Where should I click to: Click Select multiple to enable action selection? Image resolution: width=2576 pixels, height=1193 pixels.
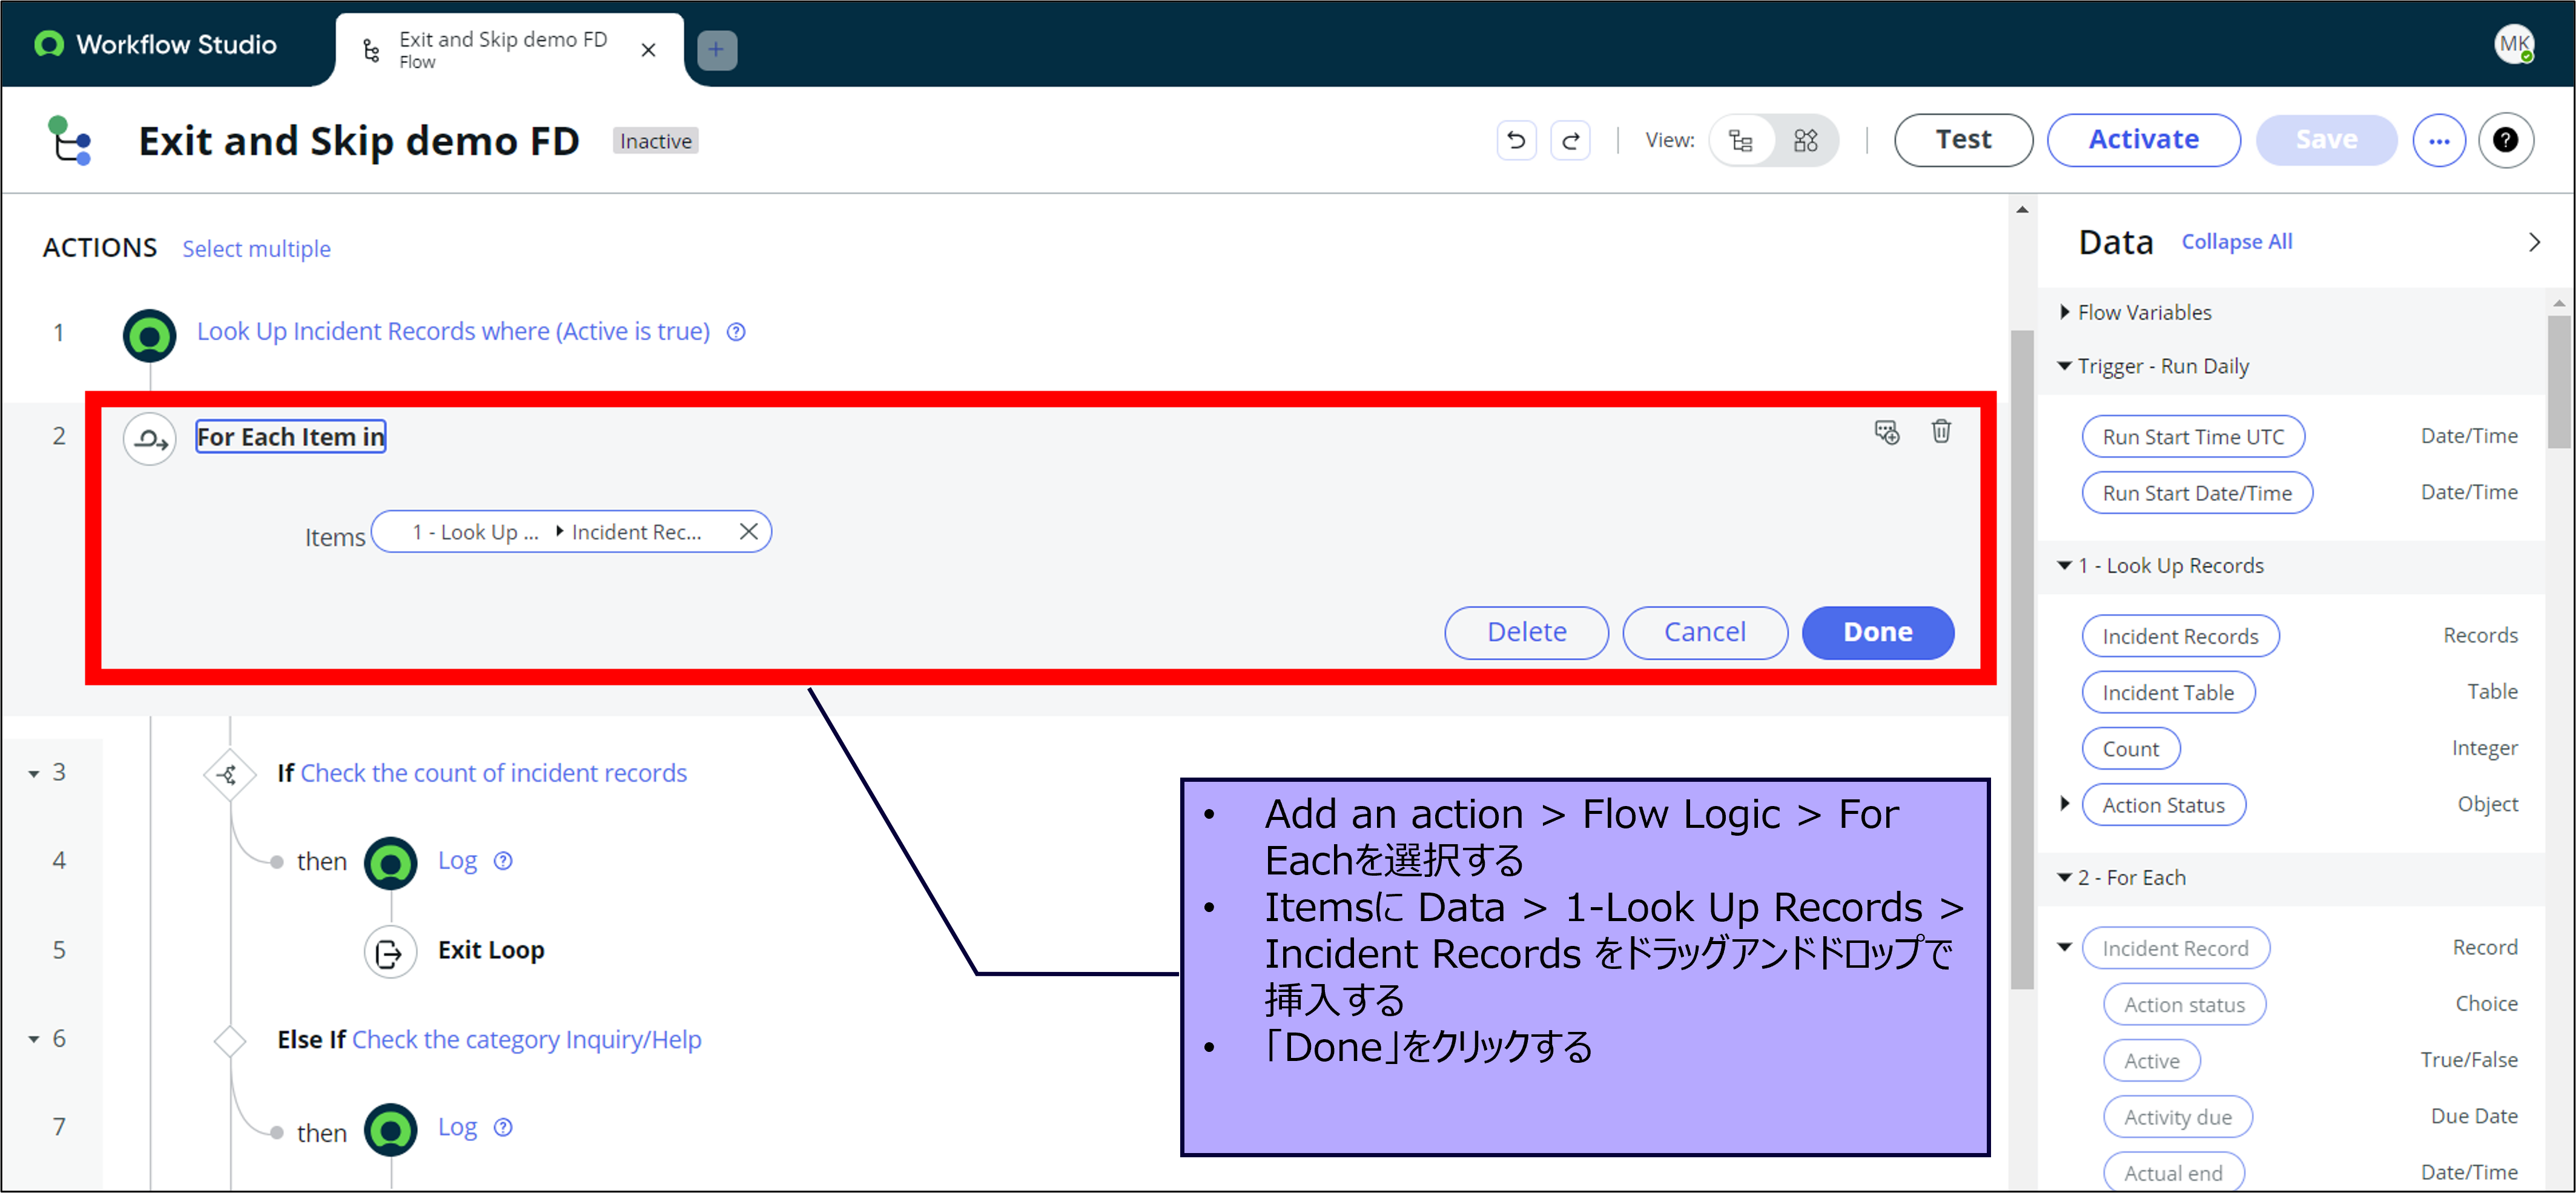256,248
